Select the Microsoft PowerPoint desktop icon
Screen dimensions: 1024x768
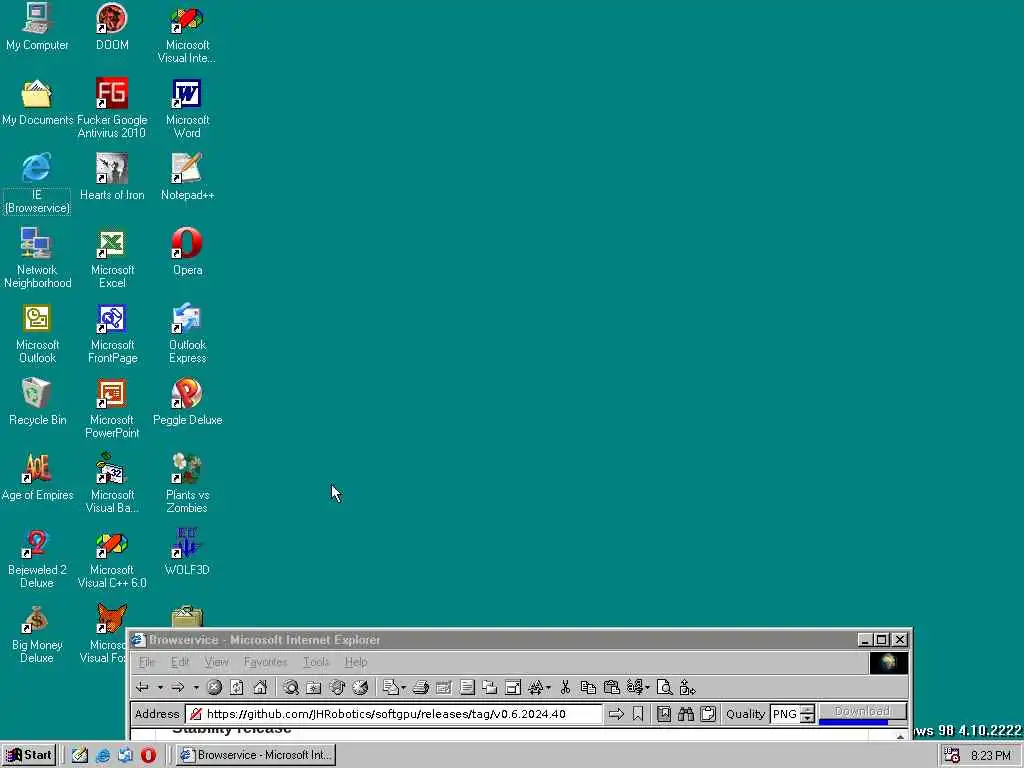pyautogui.click(x=112, y=409)
